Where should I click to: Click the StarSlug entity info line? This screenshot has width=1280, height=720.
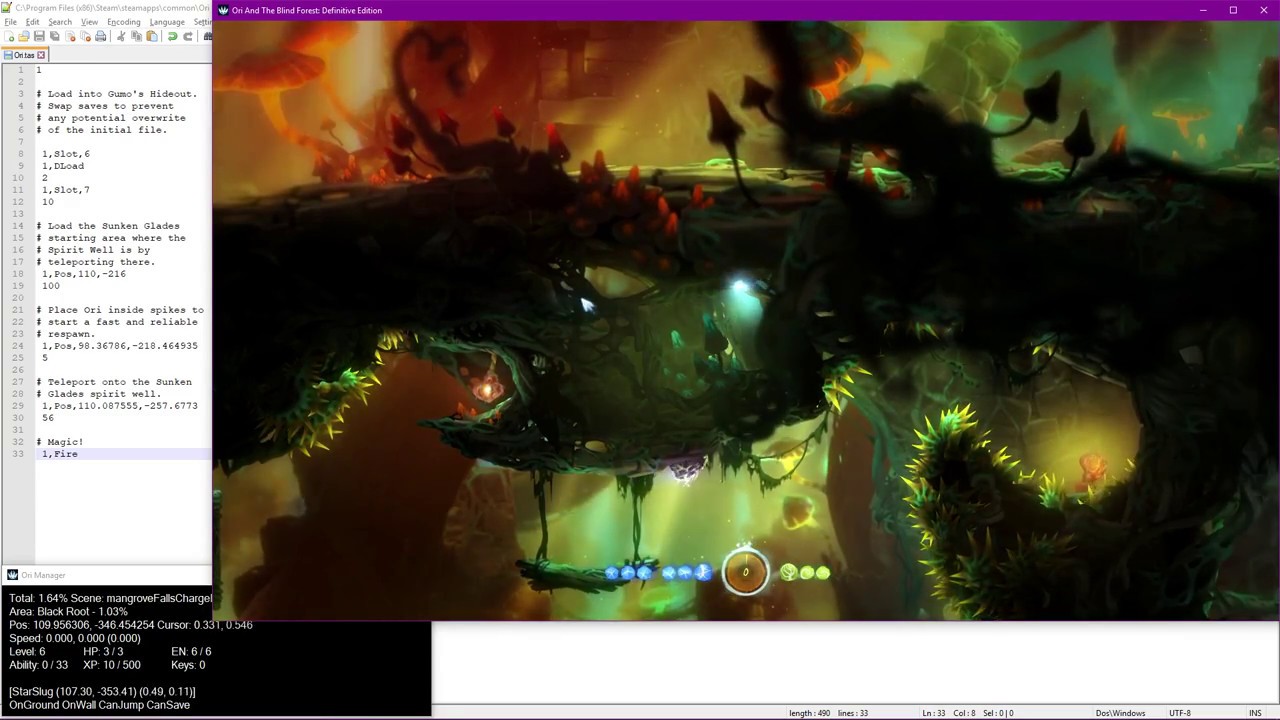[x=102, y=691]
